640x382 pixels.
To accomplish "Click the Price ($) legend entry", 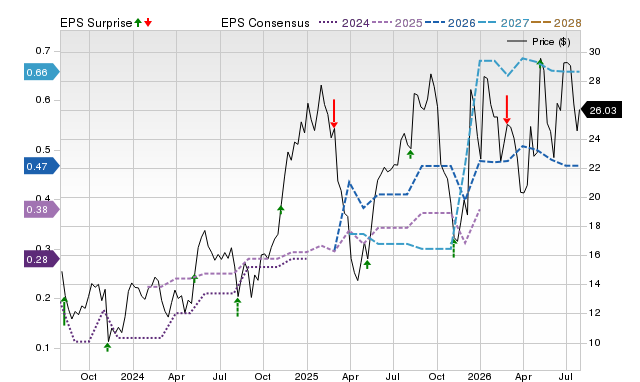I will pos(538,42).
